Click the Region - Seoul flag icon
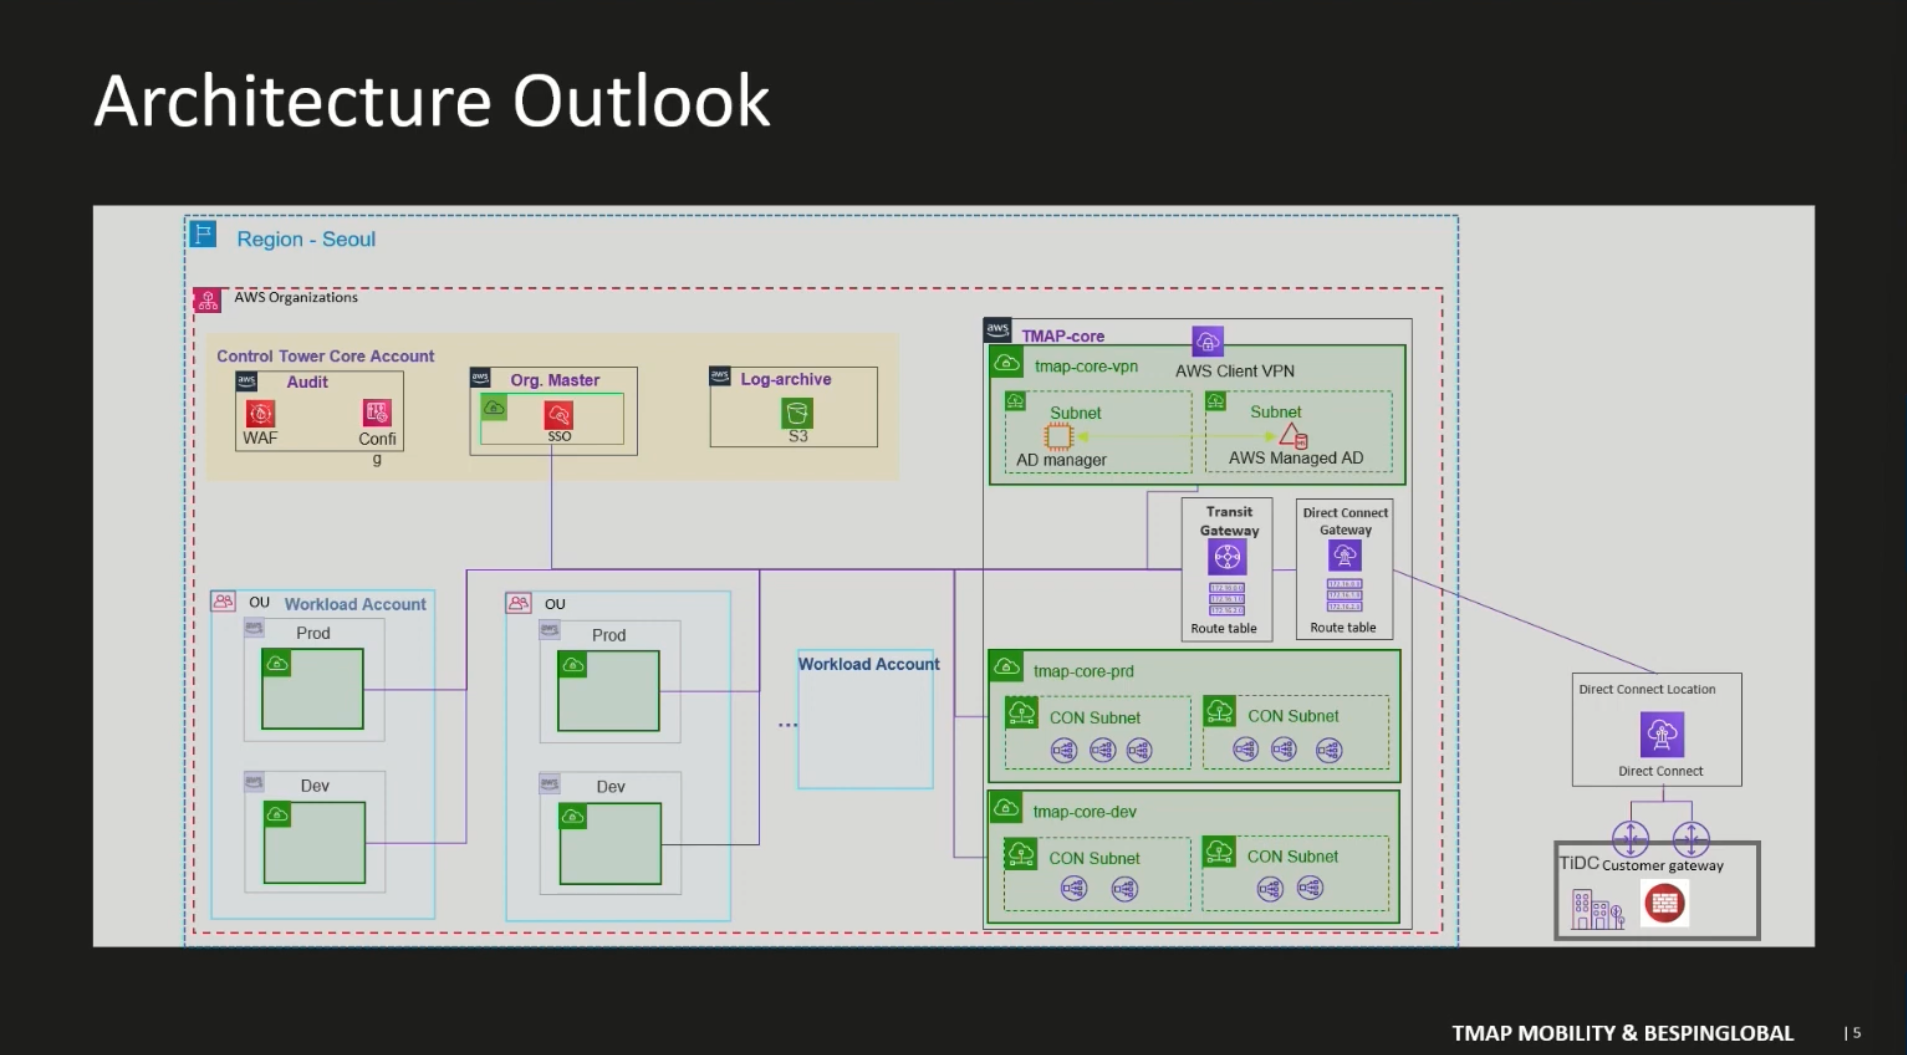 [203, 234]
